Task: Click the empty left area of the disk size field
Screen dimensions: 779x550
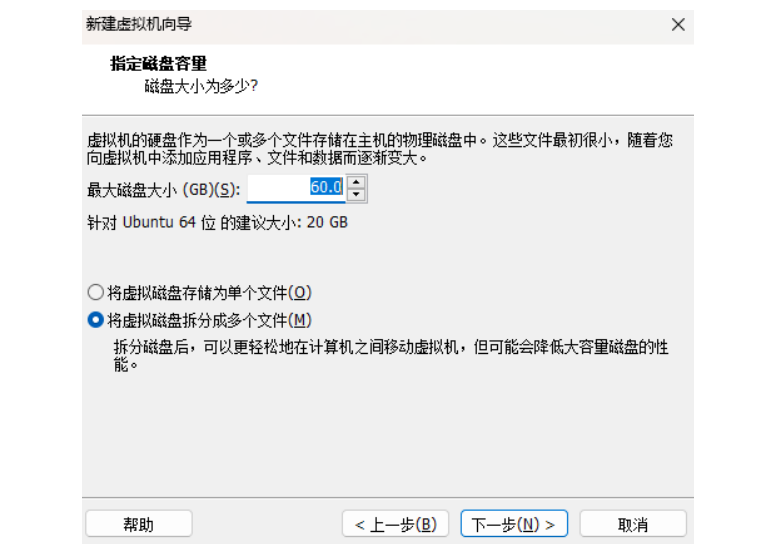Action: pos(278,188)
